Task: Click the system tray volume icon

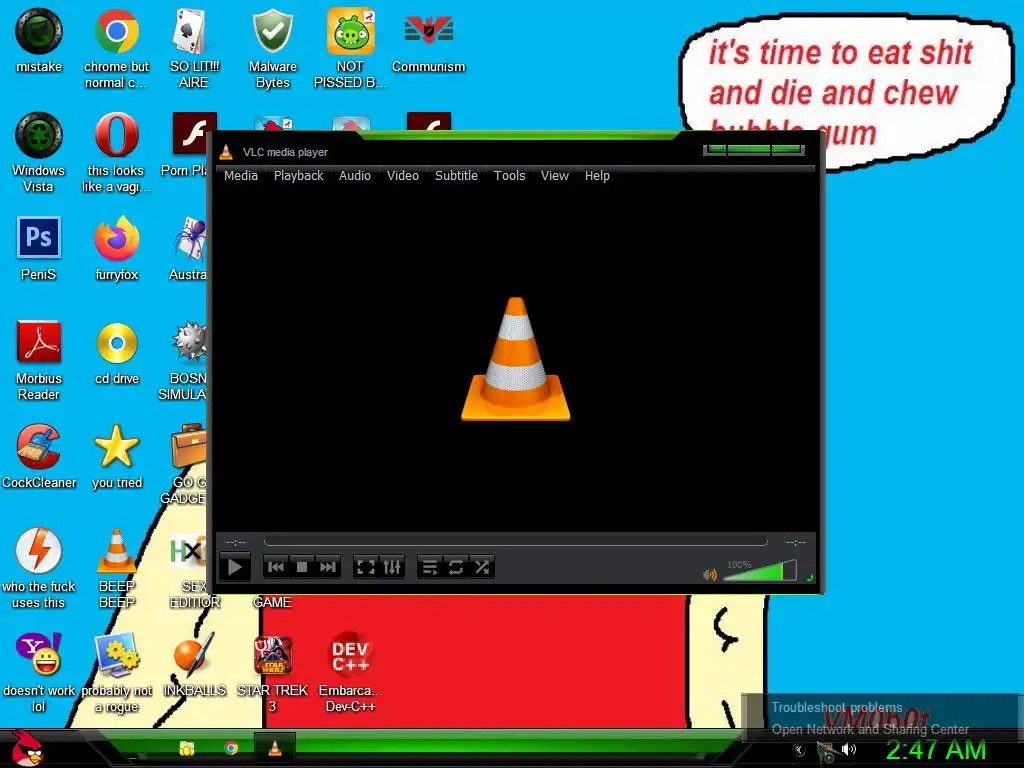Action: [x=849, y=750]
